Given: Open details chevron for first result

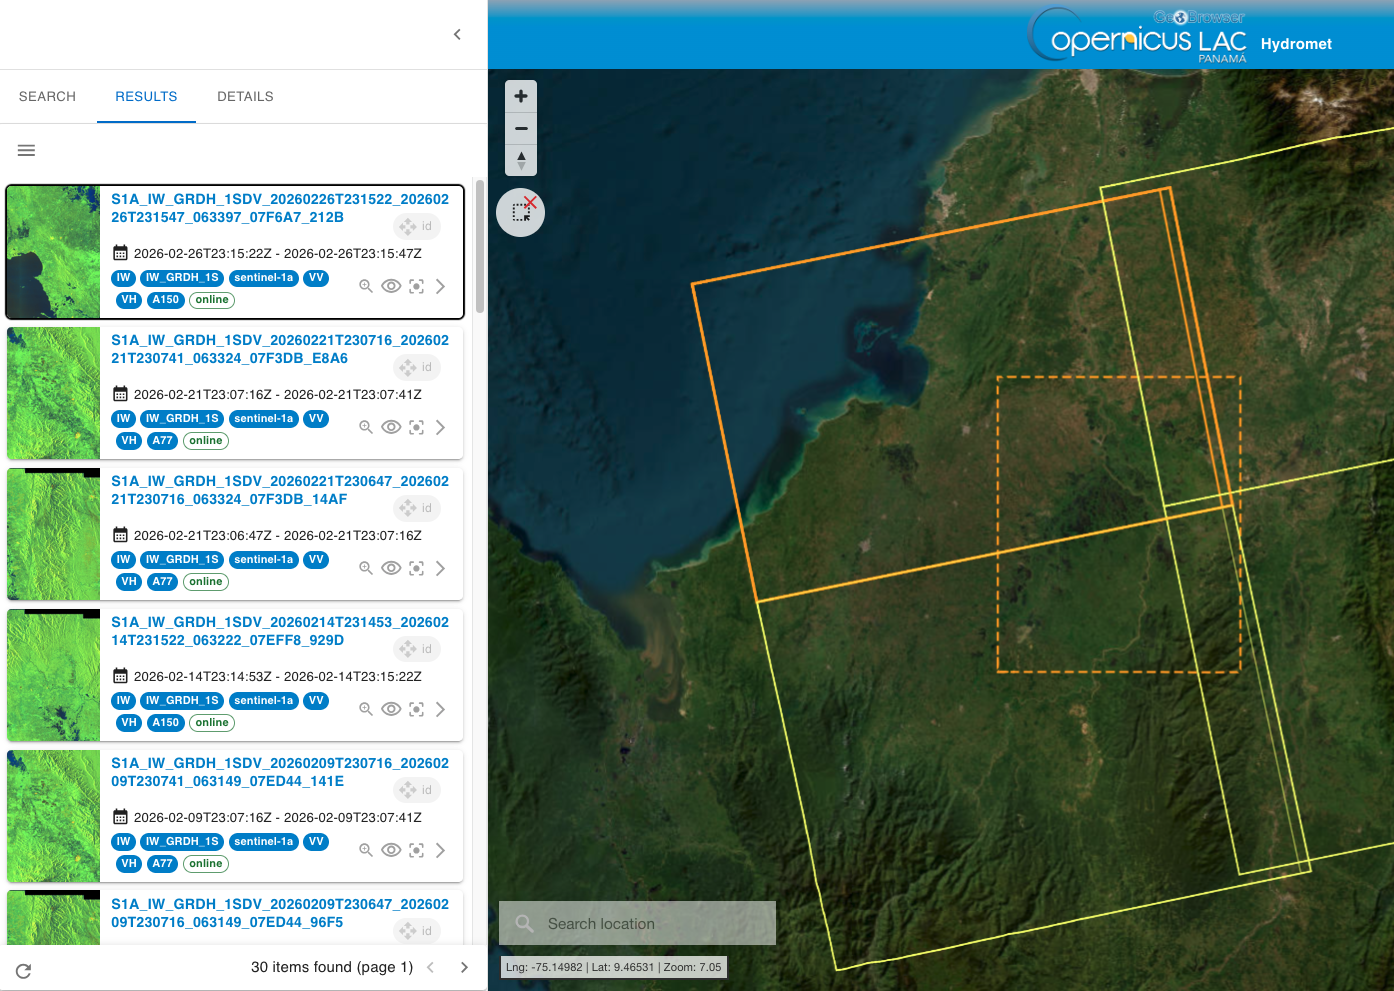Looking at the screenshot, I should 441,286.
